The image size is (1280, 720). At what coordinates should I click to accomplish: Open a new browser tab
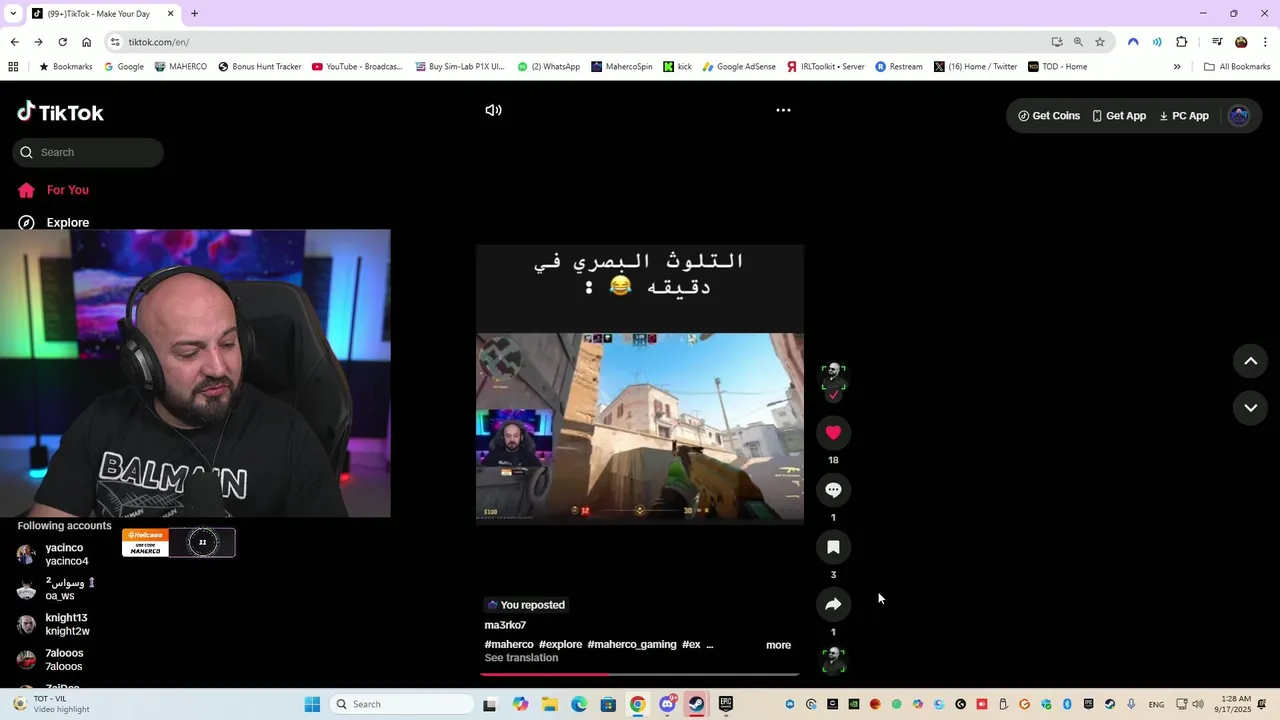(194, 14)
